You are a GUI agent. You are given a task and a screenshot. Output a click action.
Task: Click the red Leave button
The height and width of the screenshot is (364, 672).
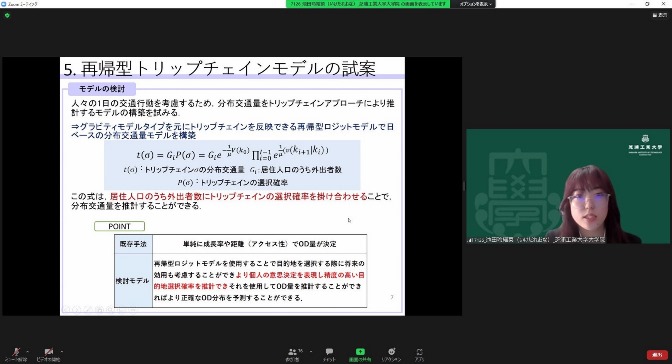[657, 355]
